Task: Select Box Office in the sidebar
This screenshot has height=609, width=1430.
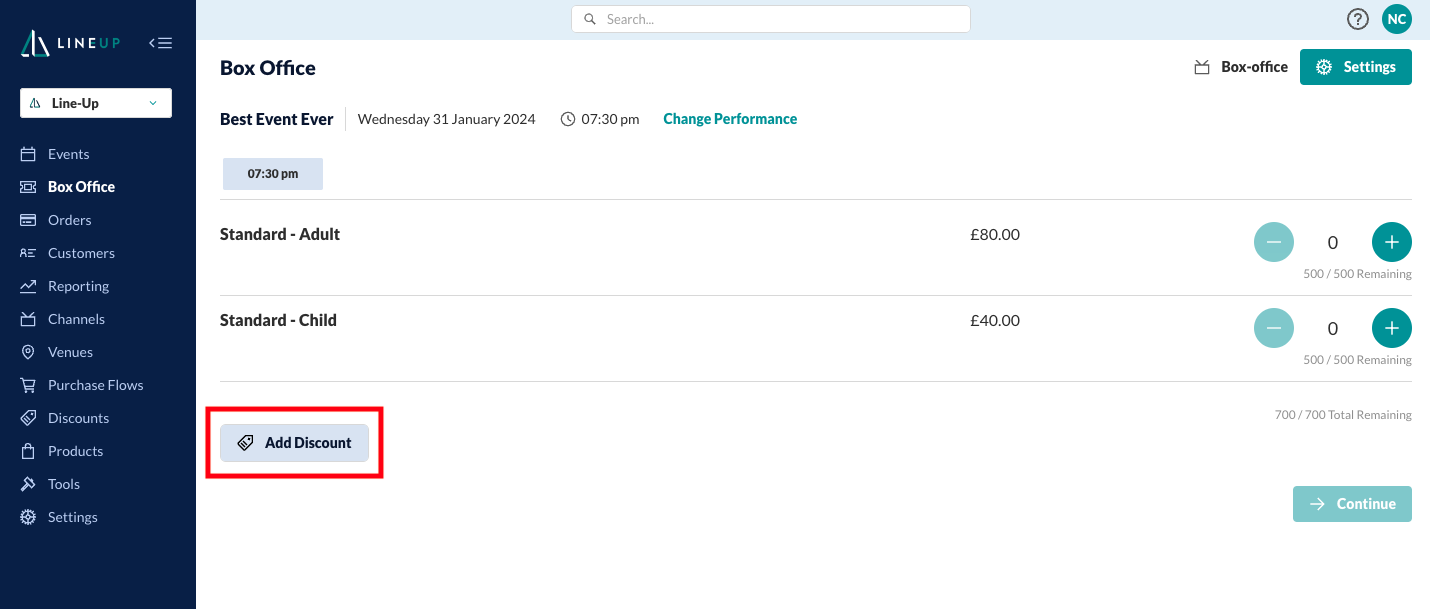Action: point(81,187)
